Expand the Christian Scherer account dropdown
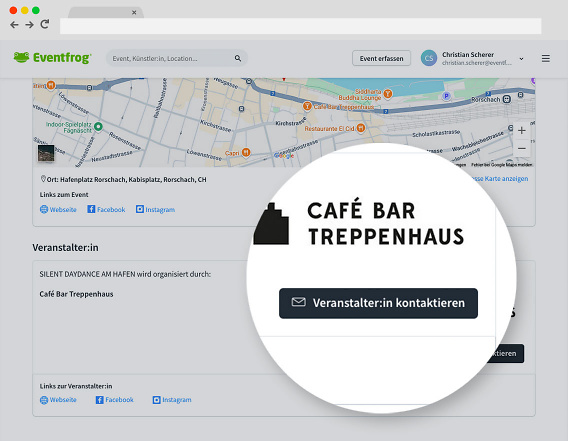 coord(521,59)
